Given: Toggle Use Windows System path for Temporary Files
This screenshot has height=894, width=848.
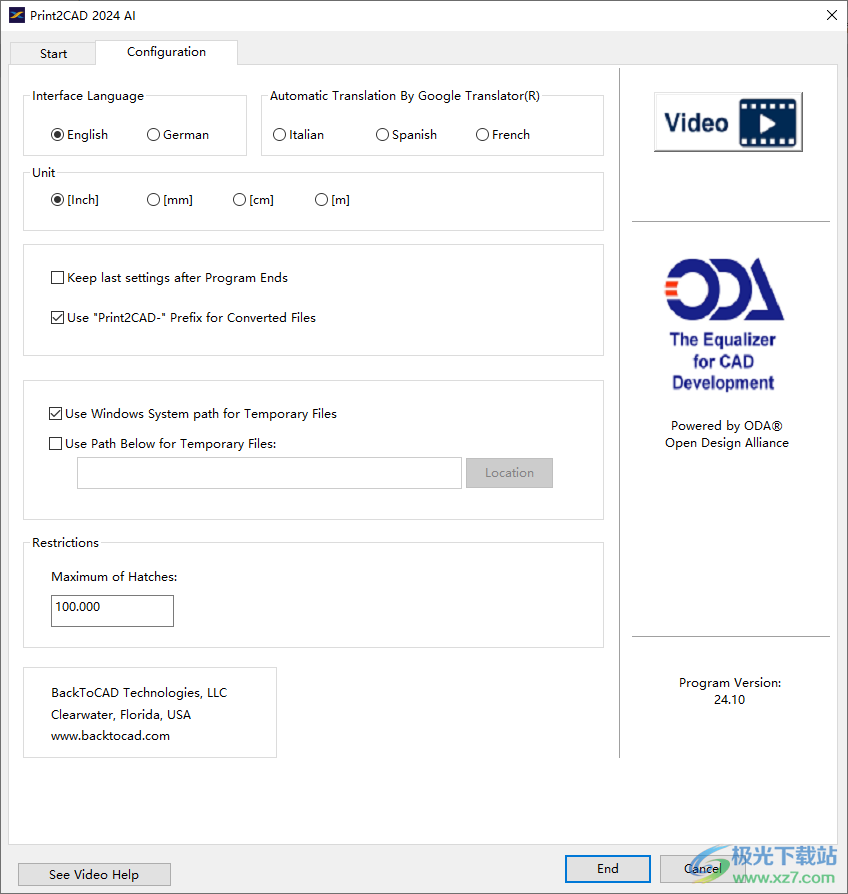Looking at the screenshot, I should pyautogui.click(x=193, y=413).
